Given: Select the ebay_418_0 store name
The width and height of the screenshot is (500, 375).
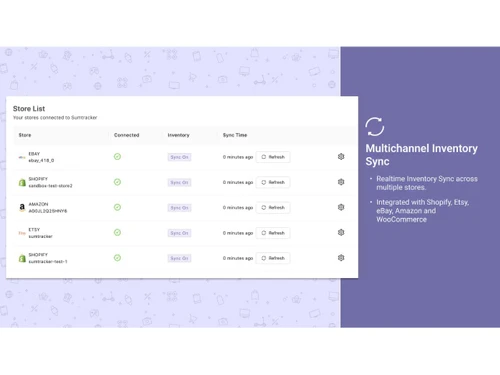Looking at the screenshot, I should 41,160.
